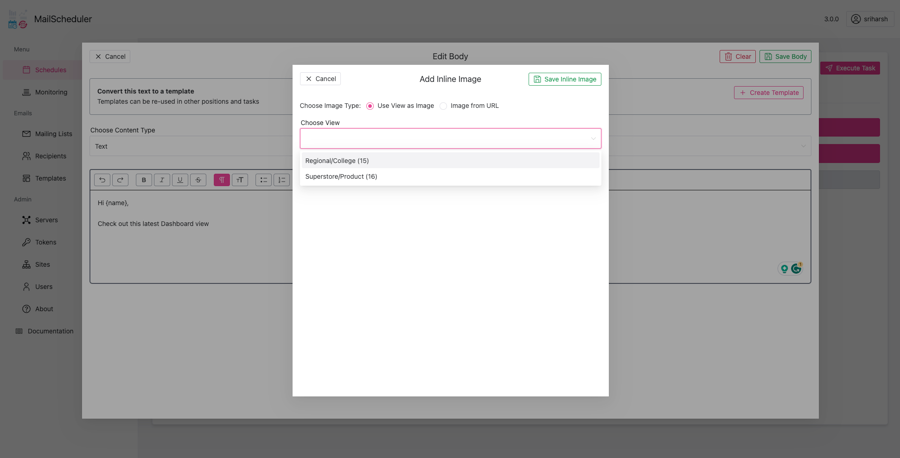Image resolution: width=900 pixels, height=458 pixels.
Task: Open Users in the Admin sidebar
Action: click(42, 286)
